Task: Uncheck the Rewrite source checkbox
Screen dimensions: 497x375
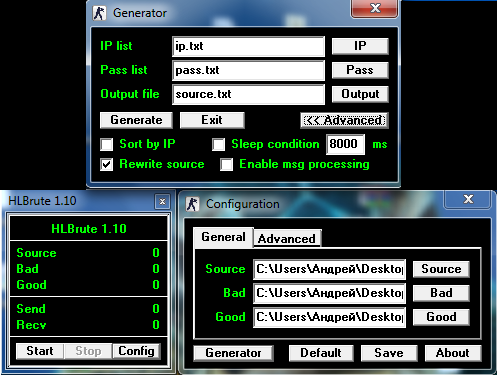Action: pyautogui.click(x=107, y=164)
